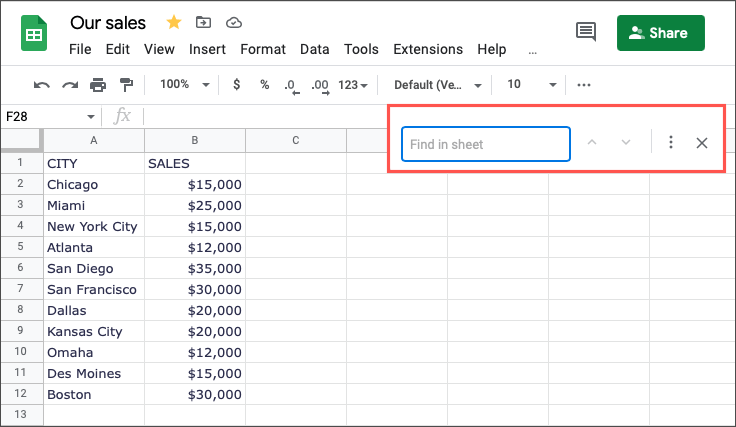Click the move to folder icon
The height and width of the screenshot is (427, 736).
tap(203, 22)
